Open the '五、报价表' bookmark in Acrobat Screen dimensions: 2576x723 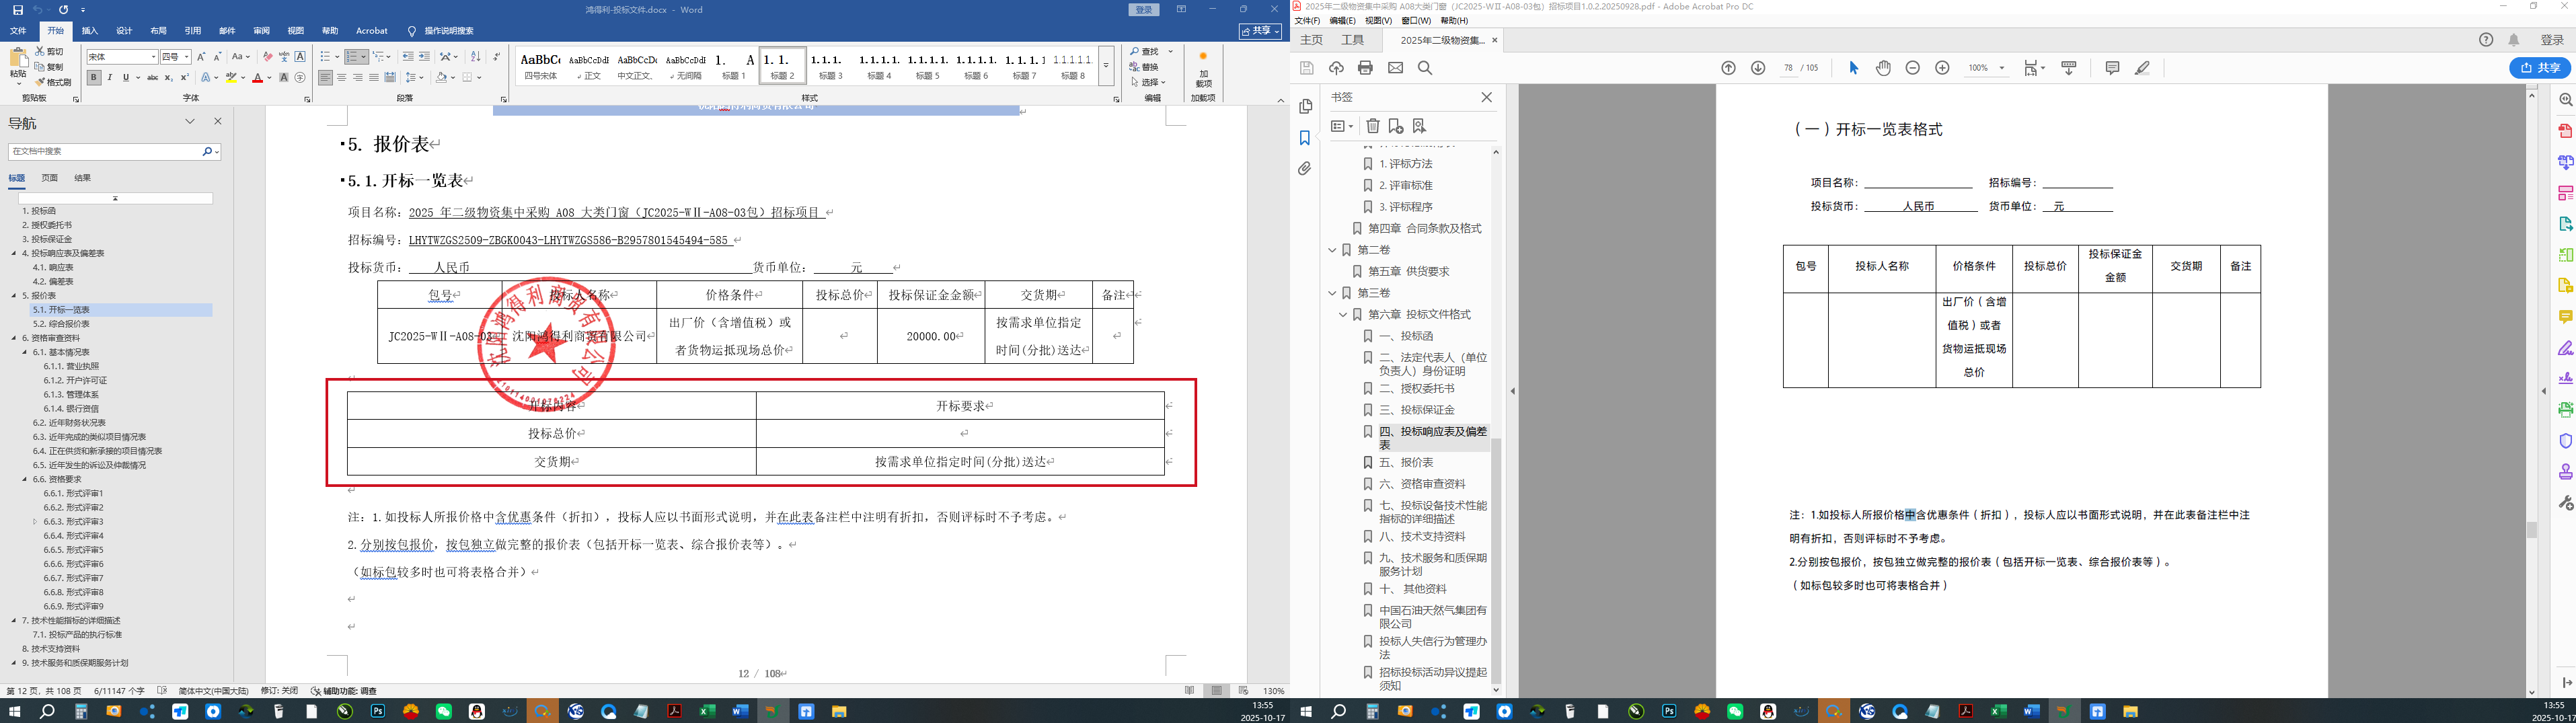point(1406,463)
